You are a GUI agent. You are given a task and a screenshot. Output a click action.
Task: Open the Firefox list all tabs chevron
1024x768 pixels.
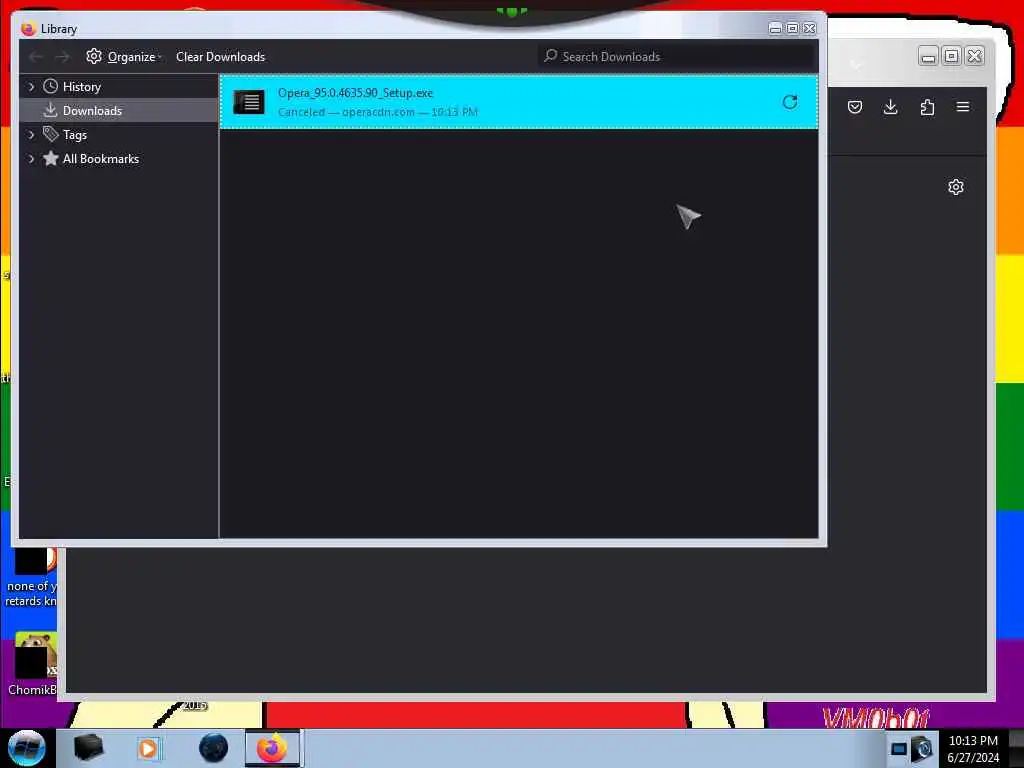pyautogui.click(x=856, y=64)
